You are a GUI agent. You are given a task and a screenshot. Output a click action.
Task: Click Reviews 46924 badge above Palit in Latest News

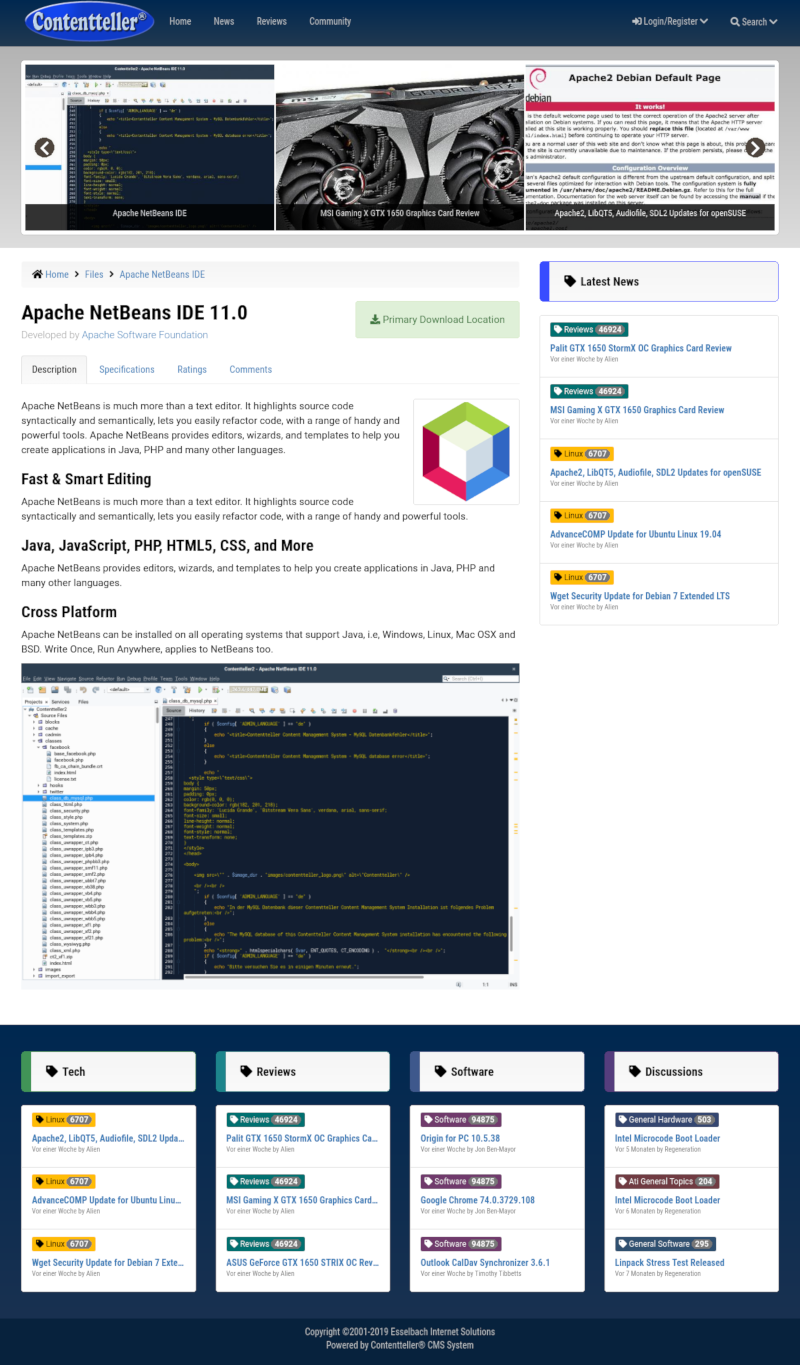coord(589,329)
